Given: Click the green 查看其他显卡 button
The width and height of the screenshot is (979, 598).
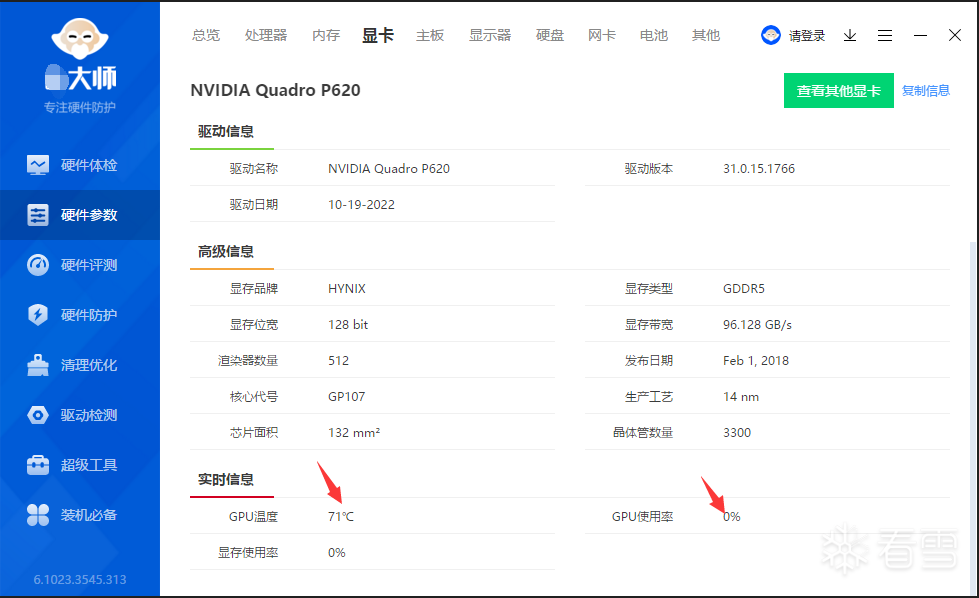Looking at the screenshot, I should (x=839, y=91).
